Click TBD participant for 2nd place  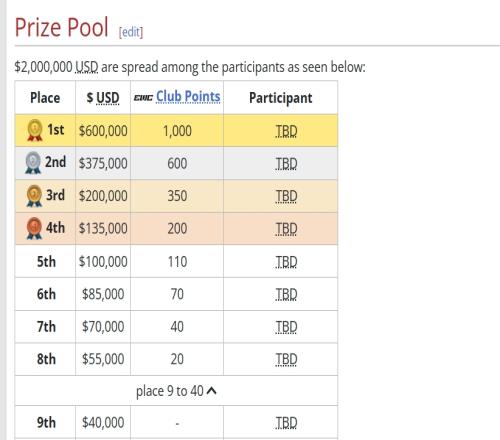click(x=286, y=164)
